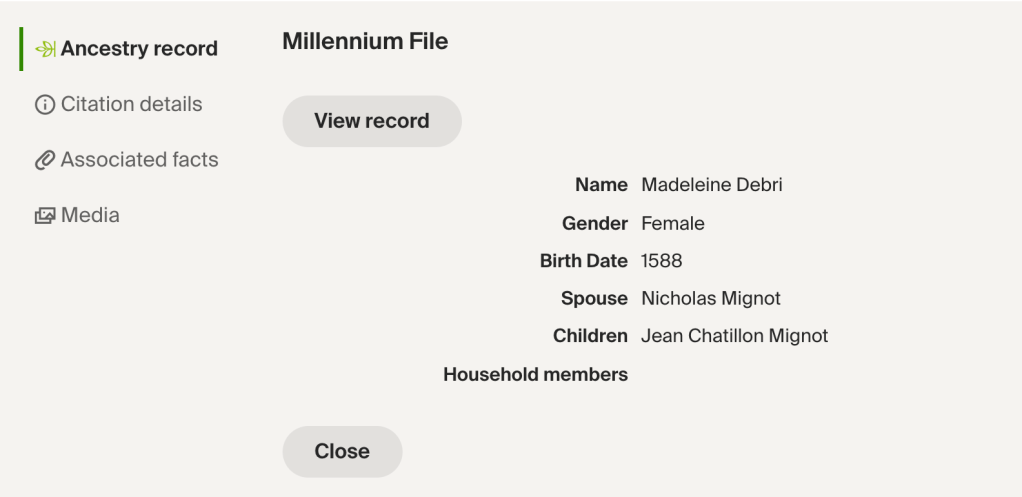Click the Media image icon
The width and height of the screenshot is (1022, 497).
[x=45, y=216]
